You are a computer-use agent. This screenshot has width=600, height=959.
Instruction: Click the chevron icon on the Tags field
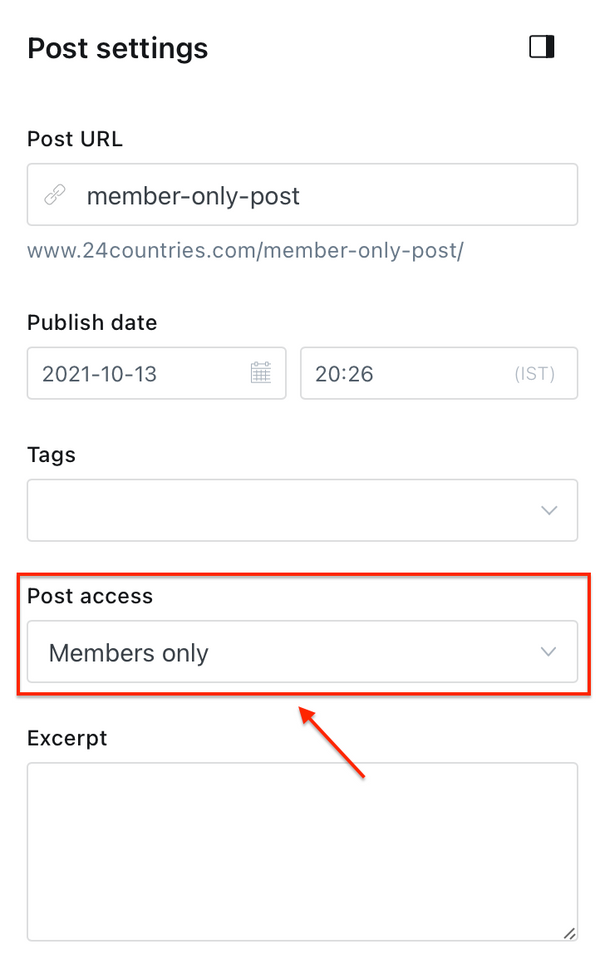pyautogui.click(x=549, y=510)
